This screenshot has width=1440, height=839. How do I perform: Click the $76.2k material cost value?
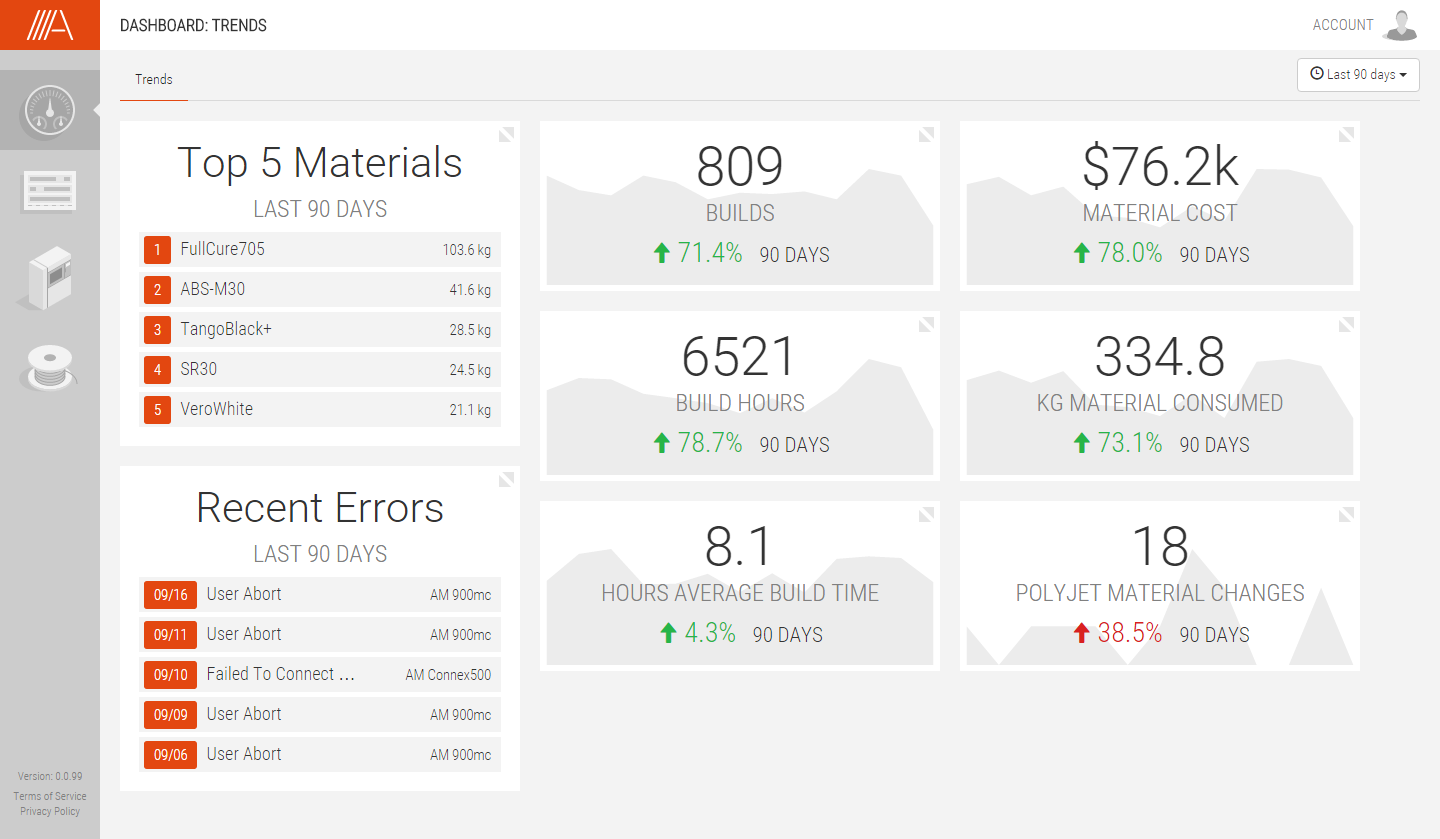(1160, 167)
